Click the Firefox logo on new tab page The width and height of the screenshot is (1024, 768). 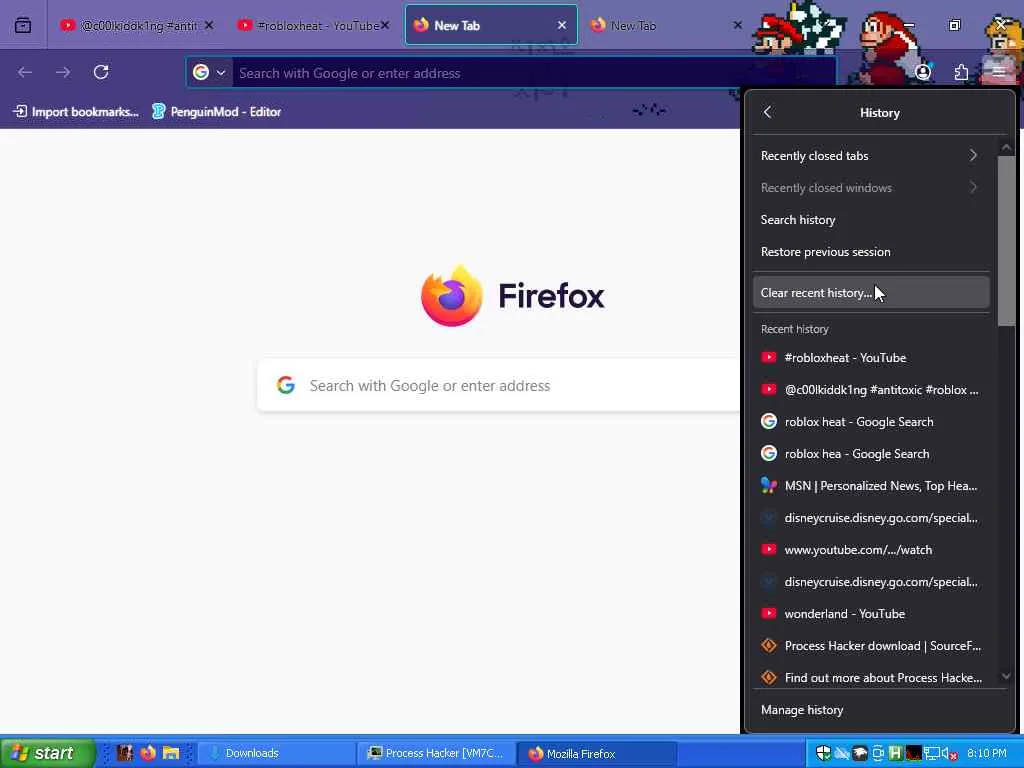coord(452,295)
